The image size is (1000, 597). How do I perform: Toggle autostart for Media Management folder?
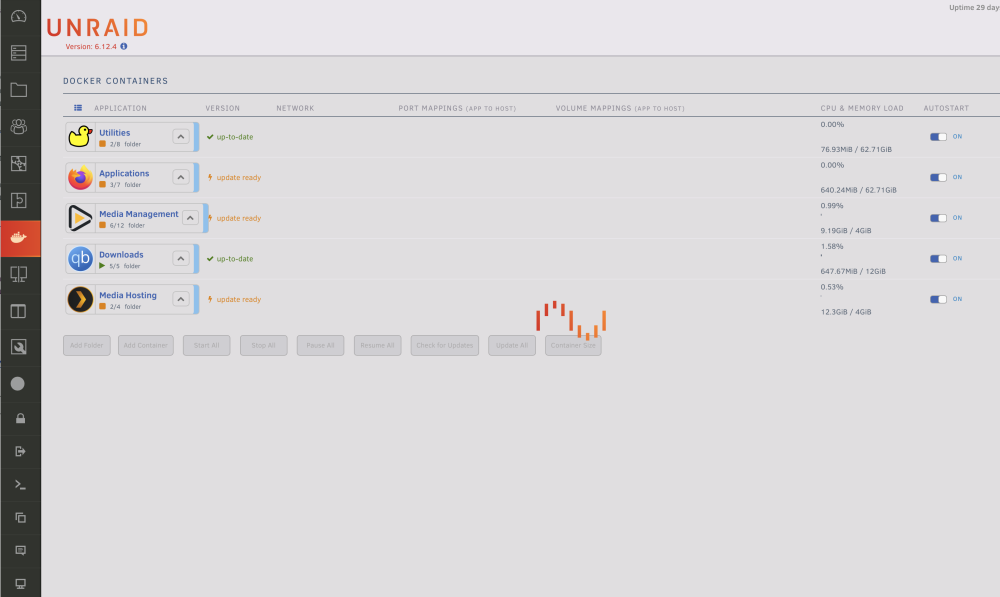tap(938, 218)
